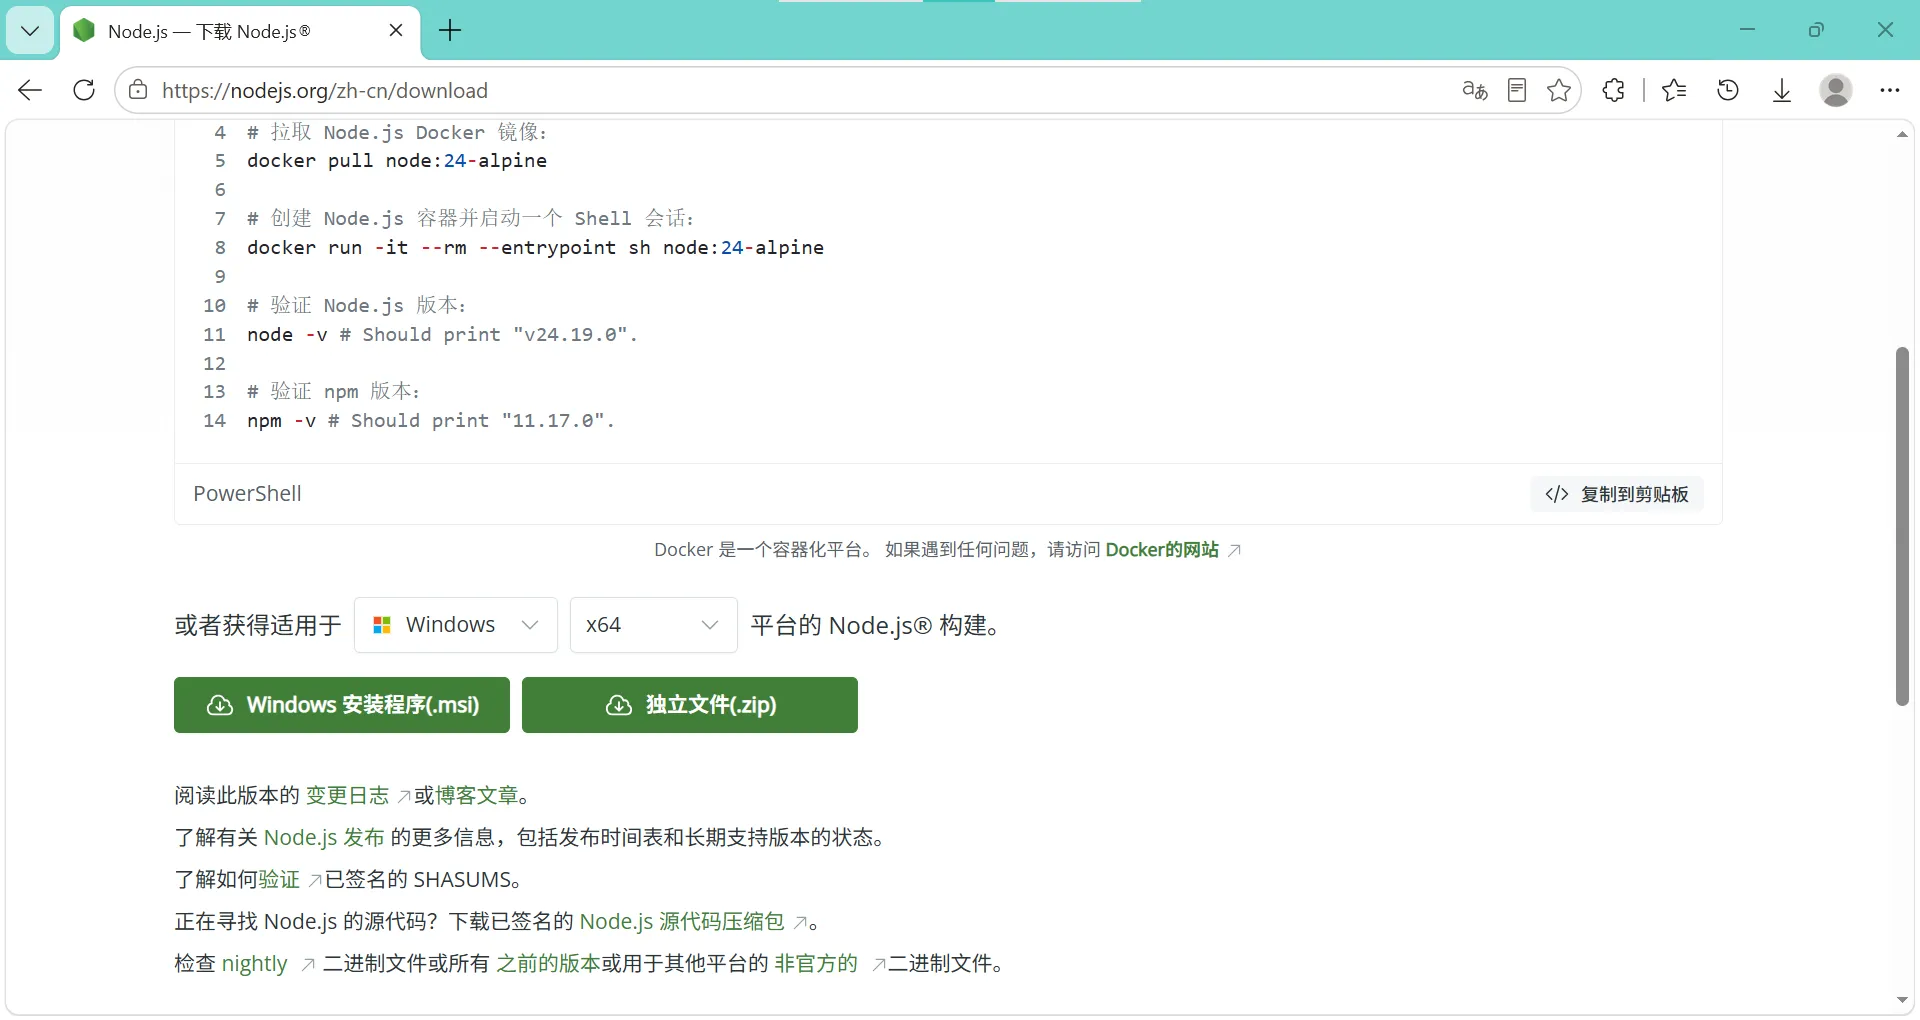Copy code snippet to clipboard
The image size is (1920, 1020).
pyautogui.click(x=1617, y=494)
